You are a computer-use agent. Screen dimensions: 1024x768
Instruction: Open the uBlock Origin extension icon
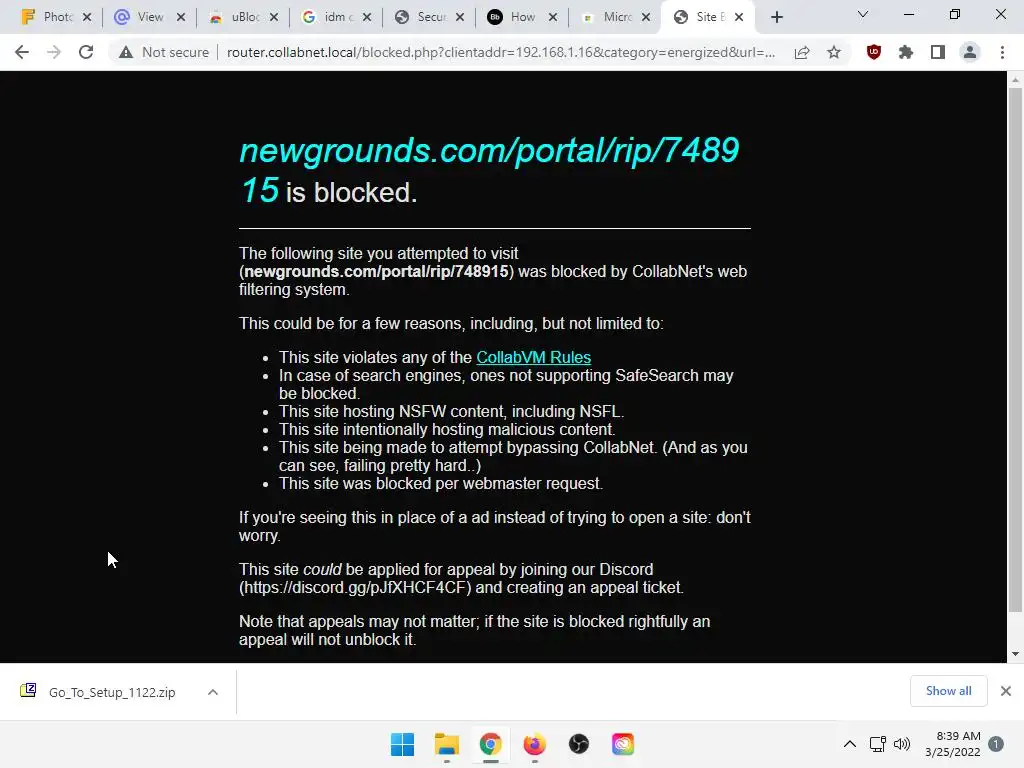(x=874, y=52)
